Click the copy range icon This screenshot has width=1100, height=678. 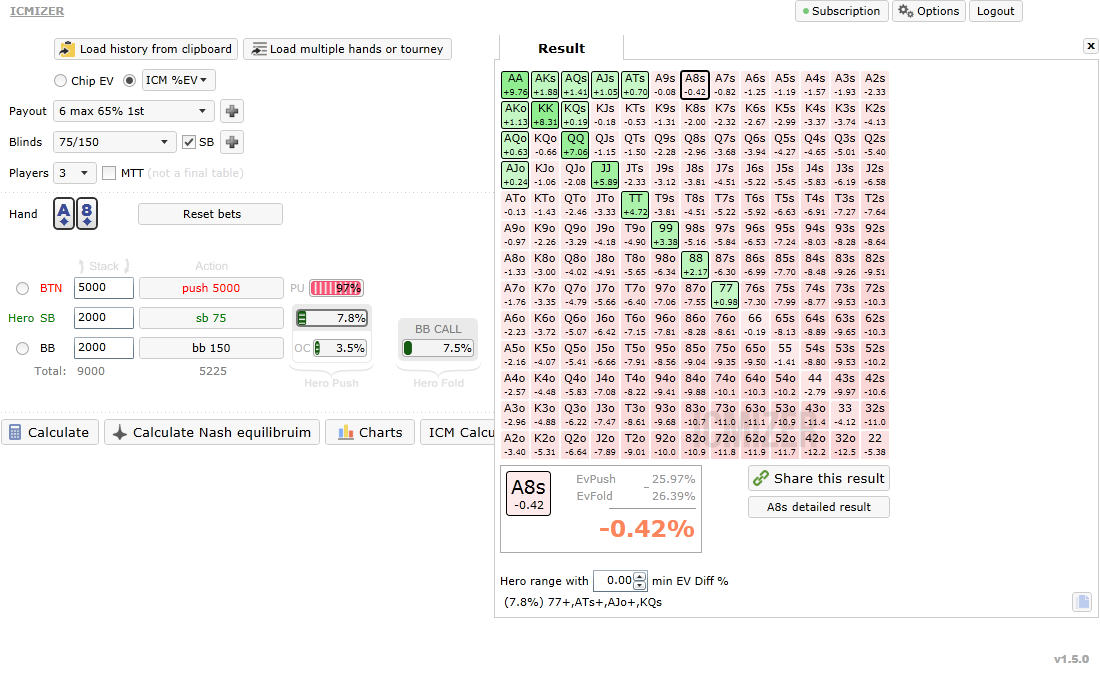pyautogui.click(x=1082, y=601)
